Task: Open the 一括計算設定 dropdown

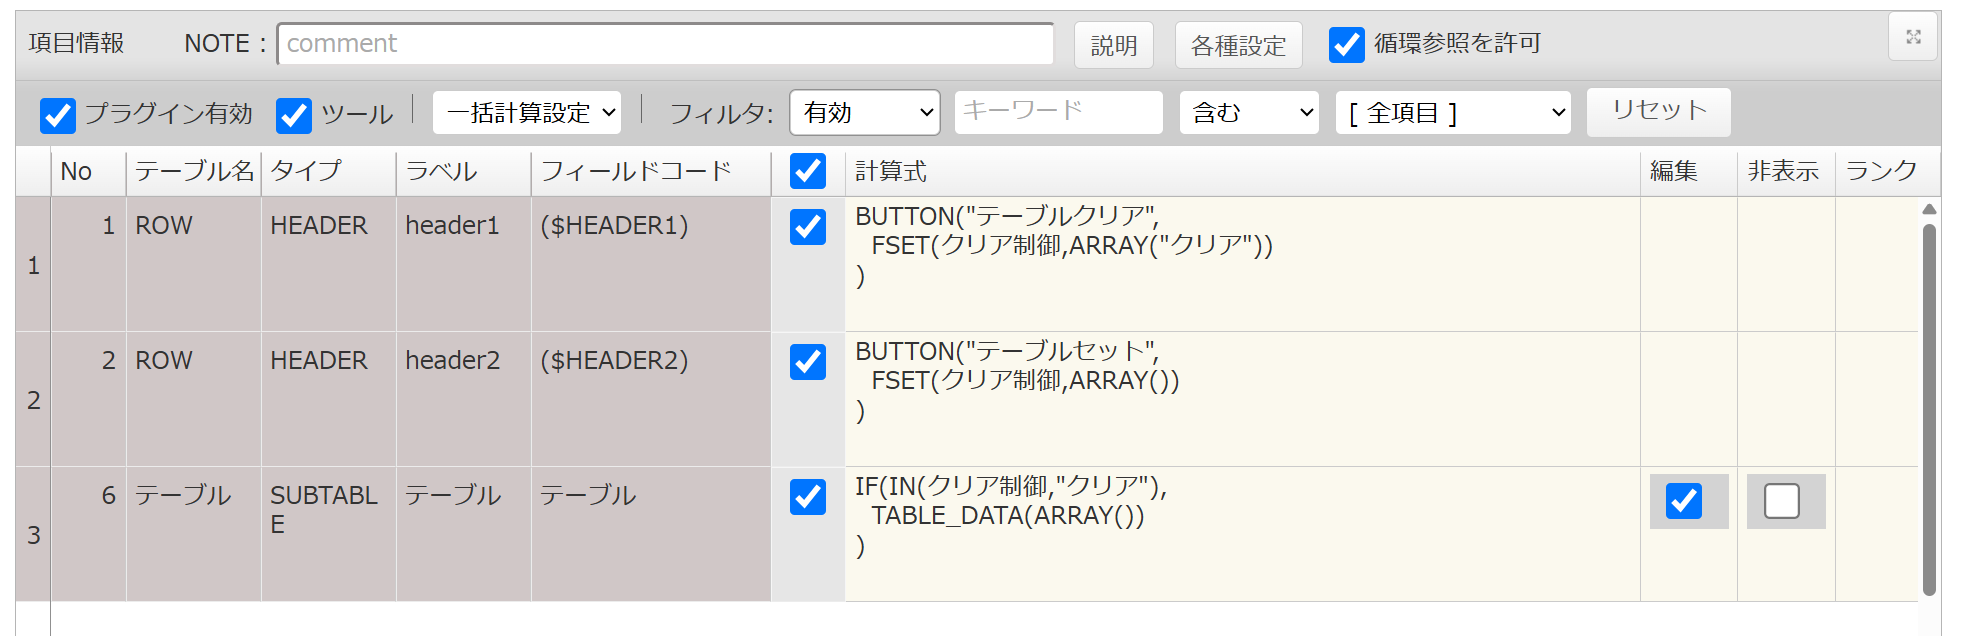Action: [527, 113]
